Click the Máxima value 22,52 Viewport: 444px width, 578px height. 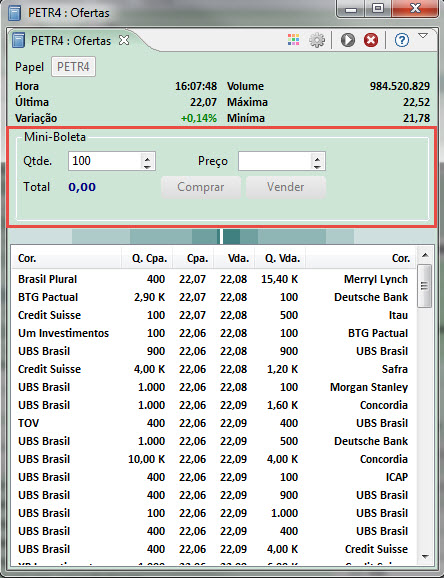coord(416,102)
